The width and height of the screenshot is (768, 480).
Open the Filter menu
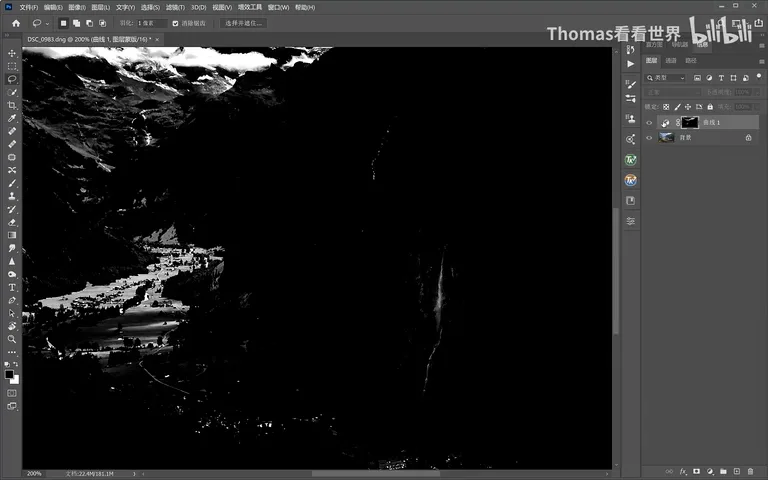click(x=175, y=7)
